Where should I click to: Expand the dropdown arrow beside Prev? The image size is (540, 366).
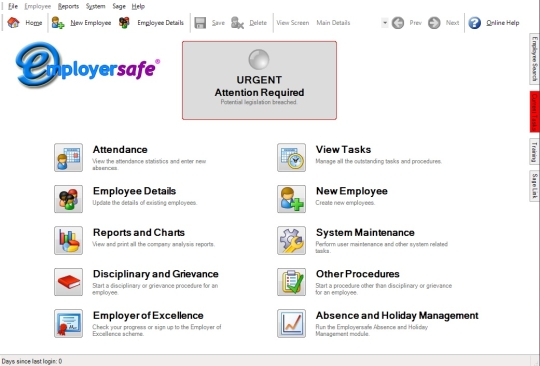pos(385,23)
